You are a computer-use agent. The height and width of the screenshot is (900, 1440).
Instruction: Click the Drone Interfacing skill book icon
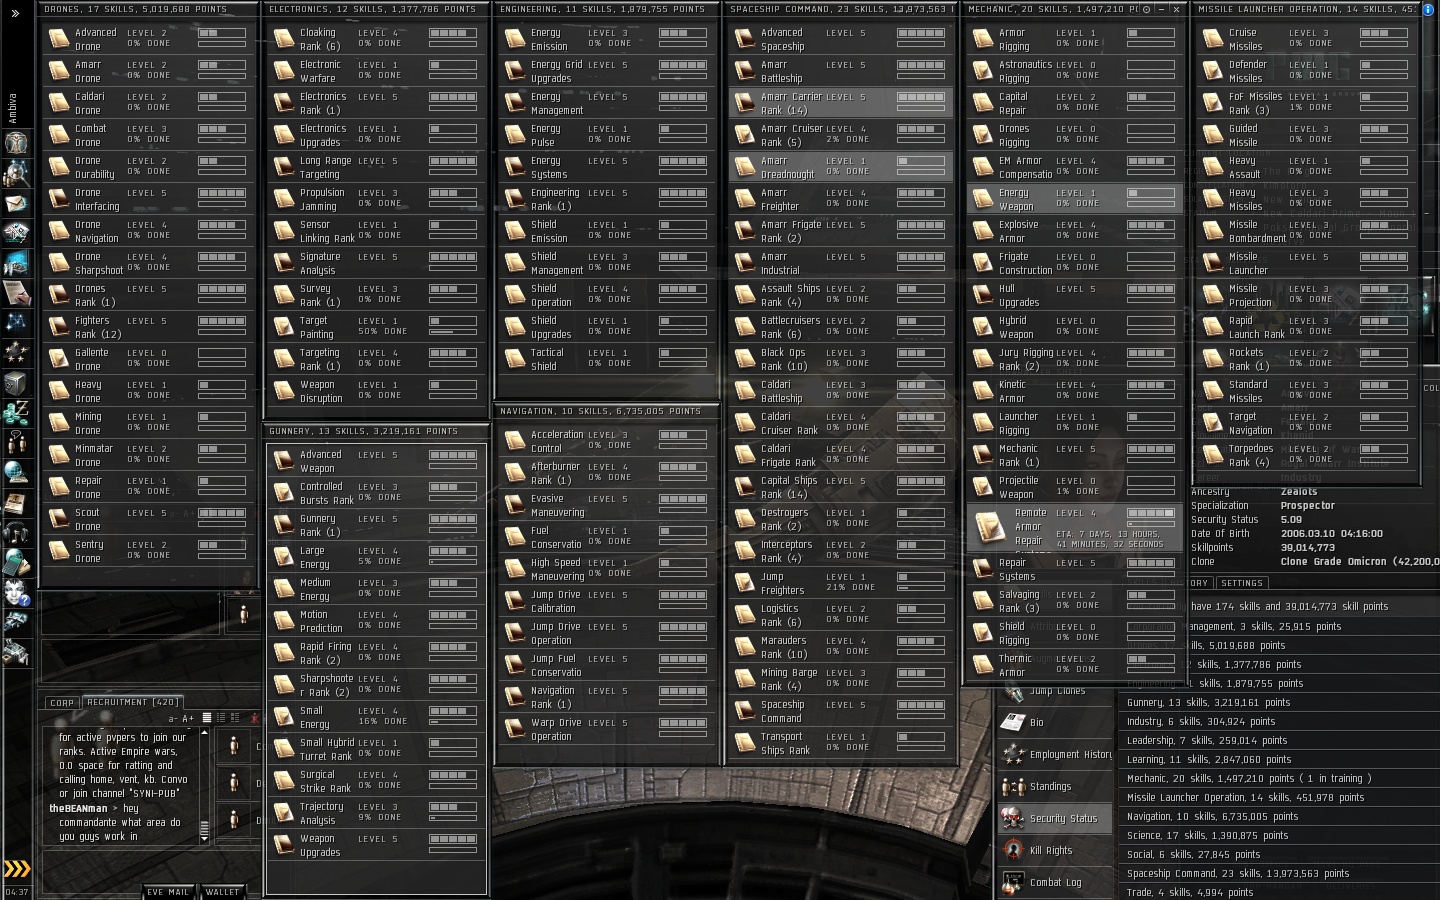point(59,199)
